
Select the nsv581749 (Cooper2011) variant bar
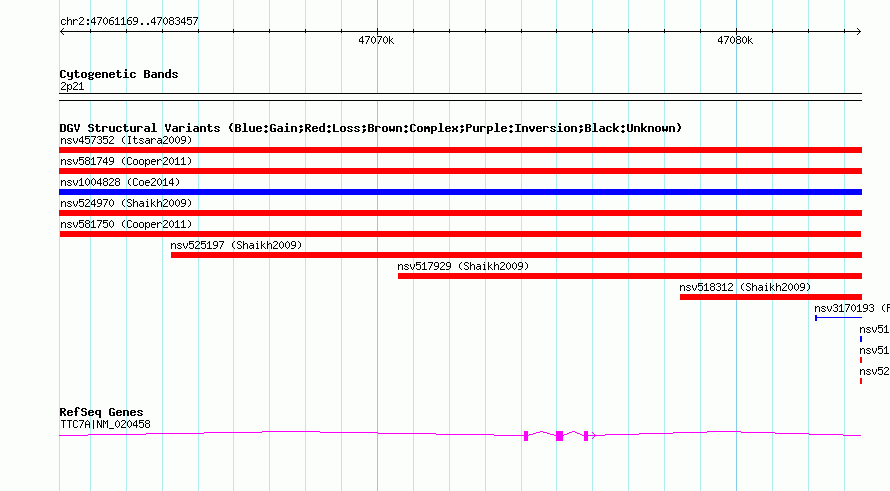[x=460, y=171]
